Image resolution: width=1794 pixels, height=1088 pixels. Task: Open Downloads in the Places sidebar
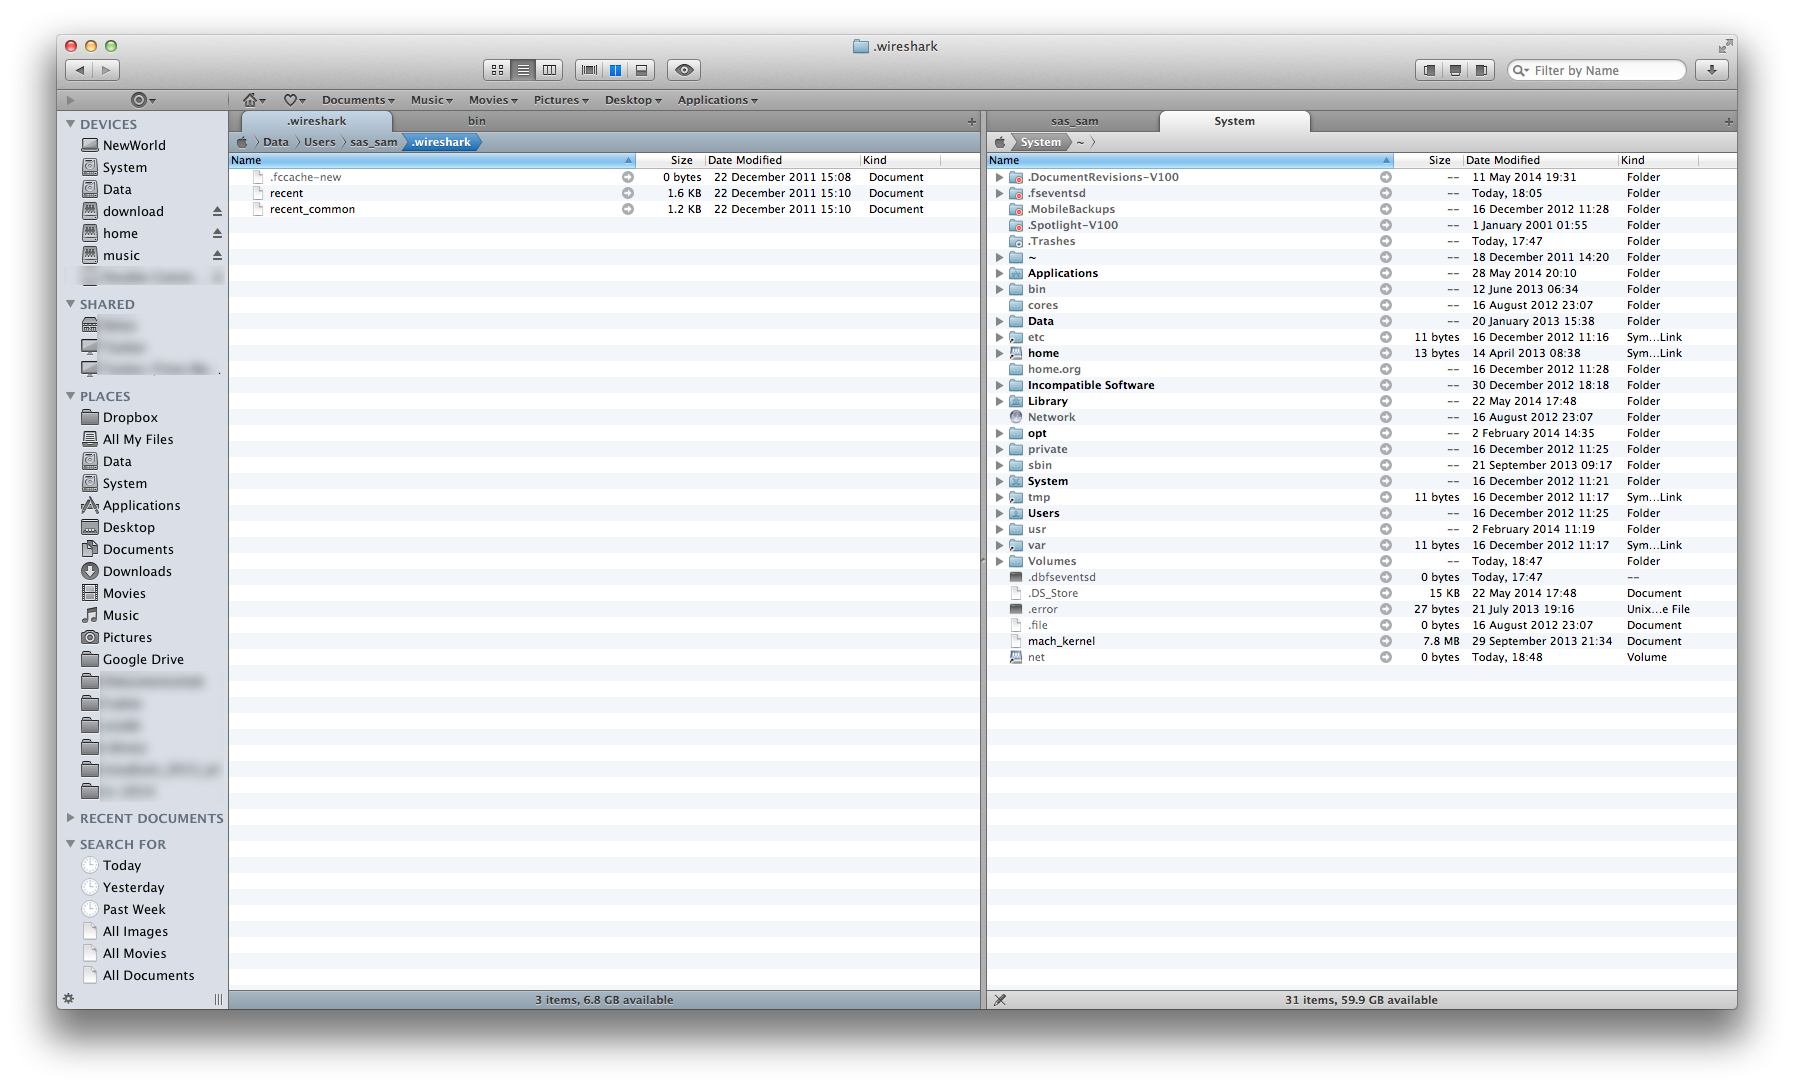(137, 571)
